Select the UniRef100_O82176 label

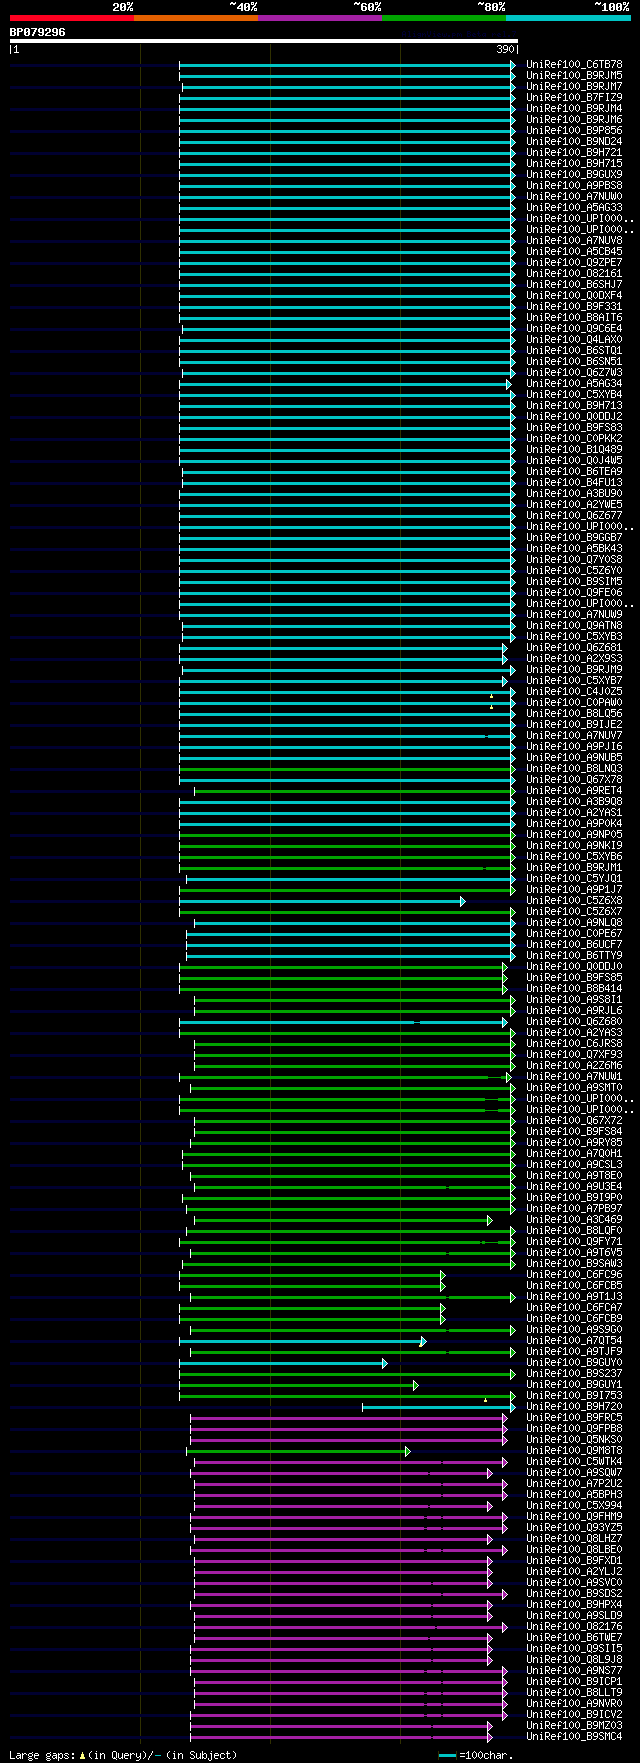[x=574, y=1626]
